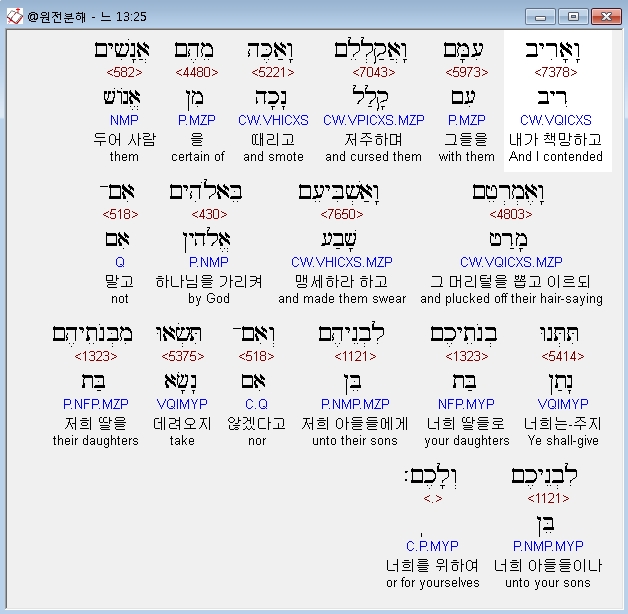
Task: Click the gloss 'unto their sons'
Action: pyautogui.click(x=355, y=440)
